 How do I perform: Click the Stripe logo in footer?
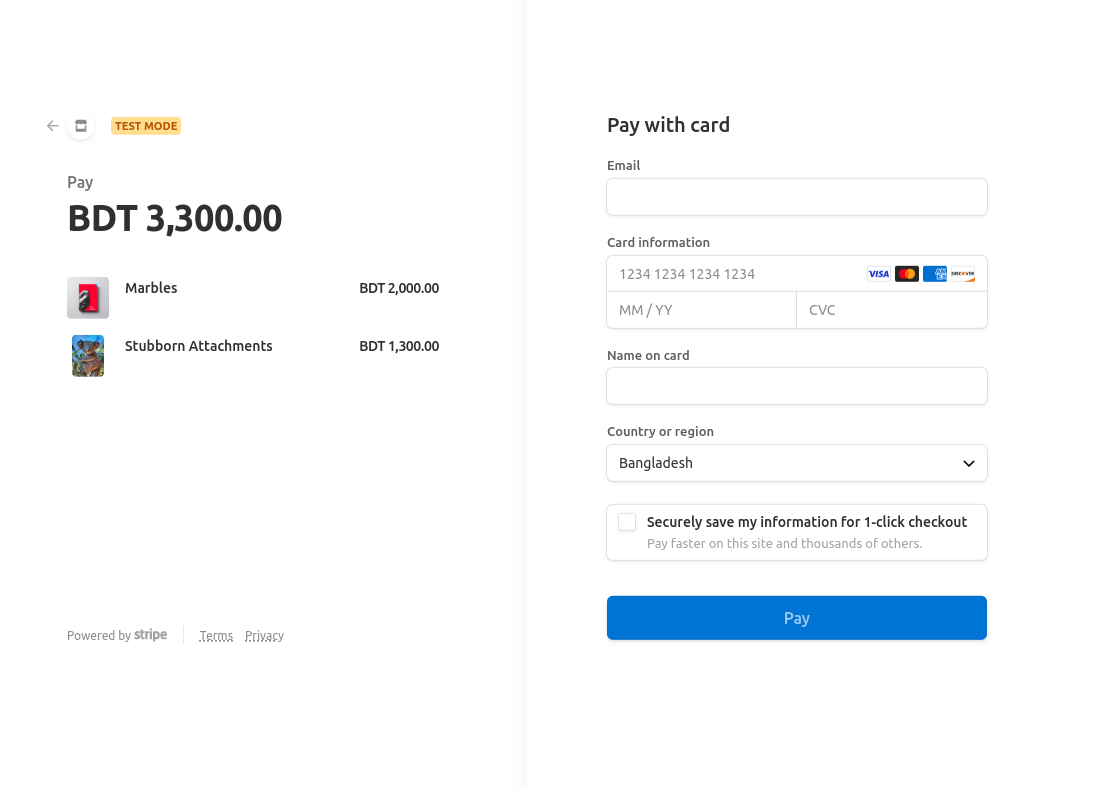(151, 635)
